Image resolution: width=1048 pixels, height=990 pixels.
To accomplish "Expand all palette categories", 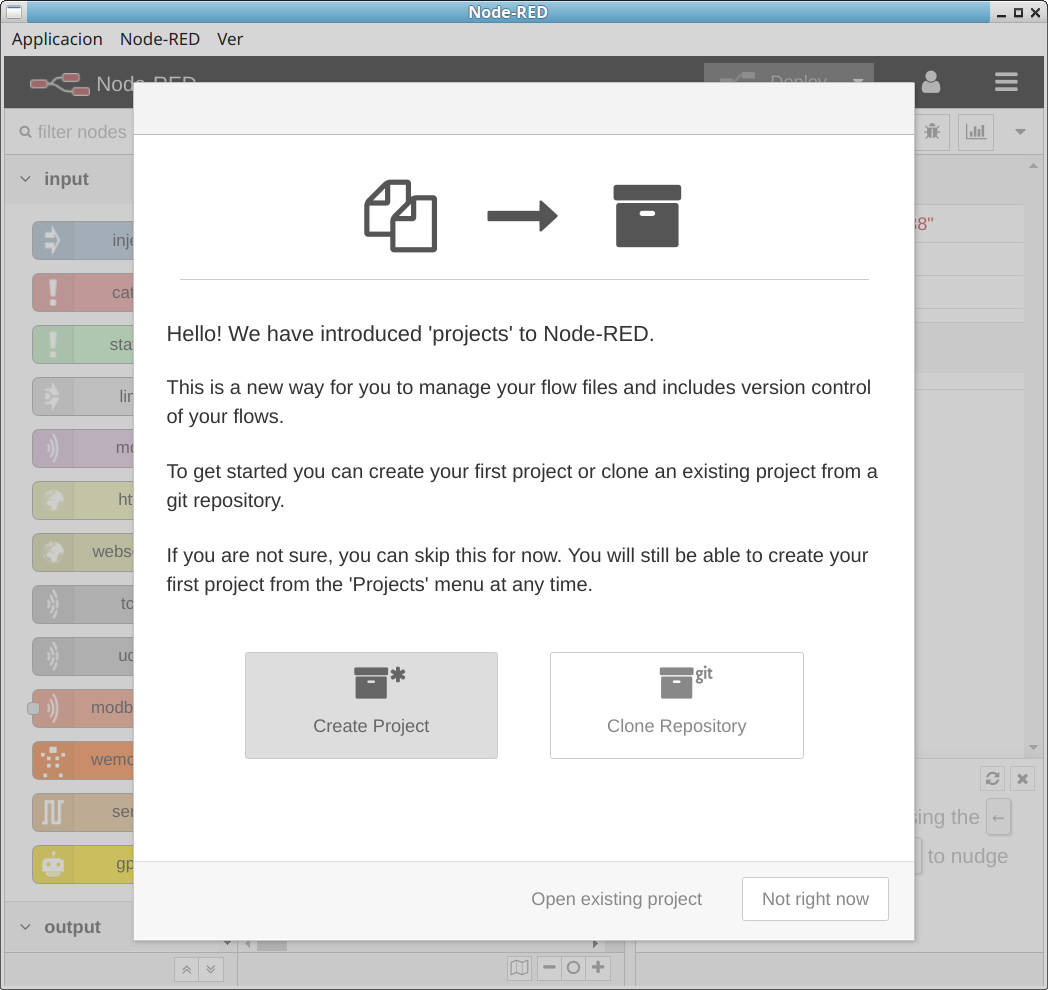I will click(210, 969).
